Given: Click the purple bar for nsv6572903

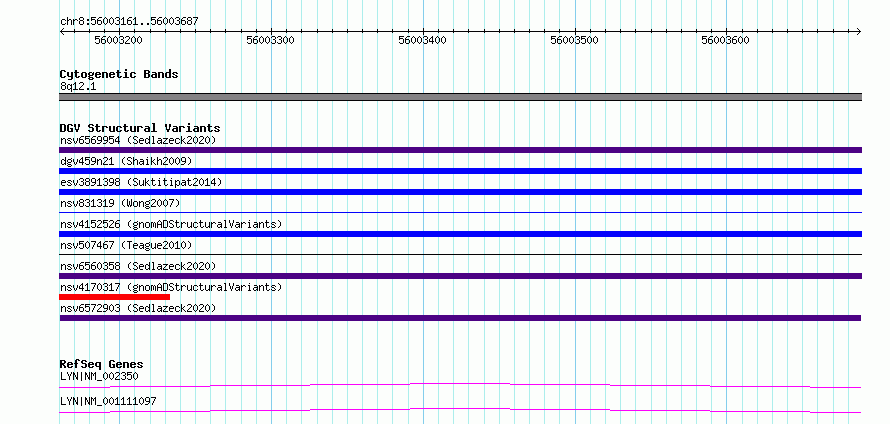Looking at the screenshot, I should (x=460, y=318).
